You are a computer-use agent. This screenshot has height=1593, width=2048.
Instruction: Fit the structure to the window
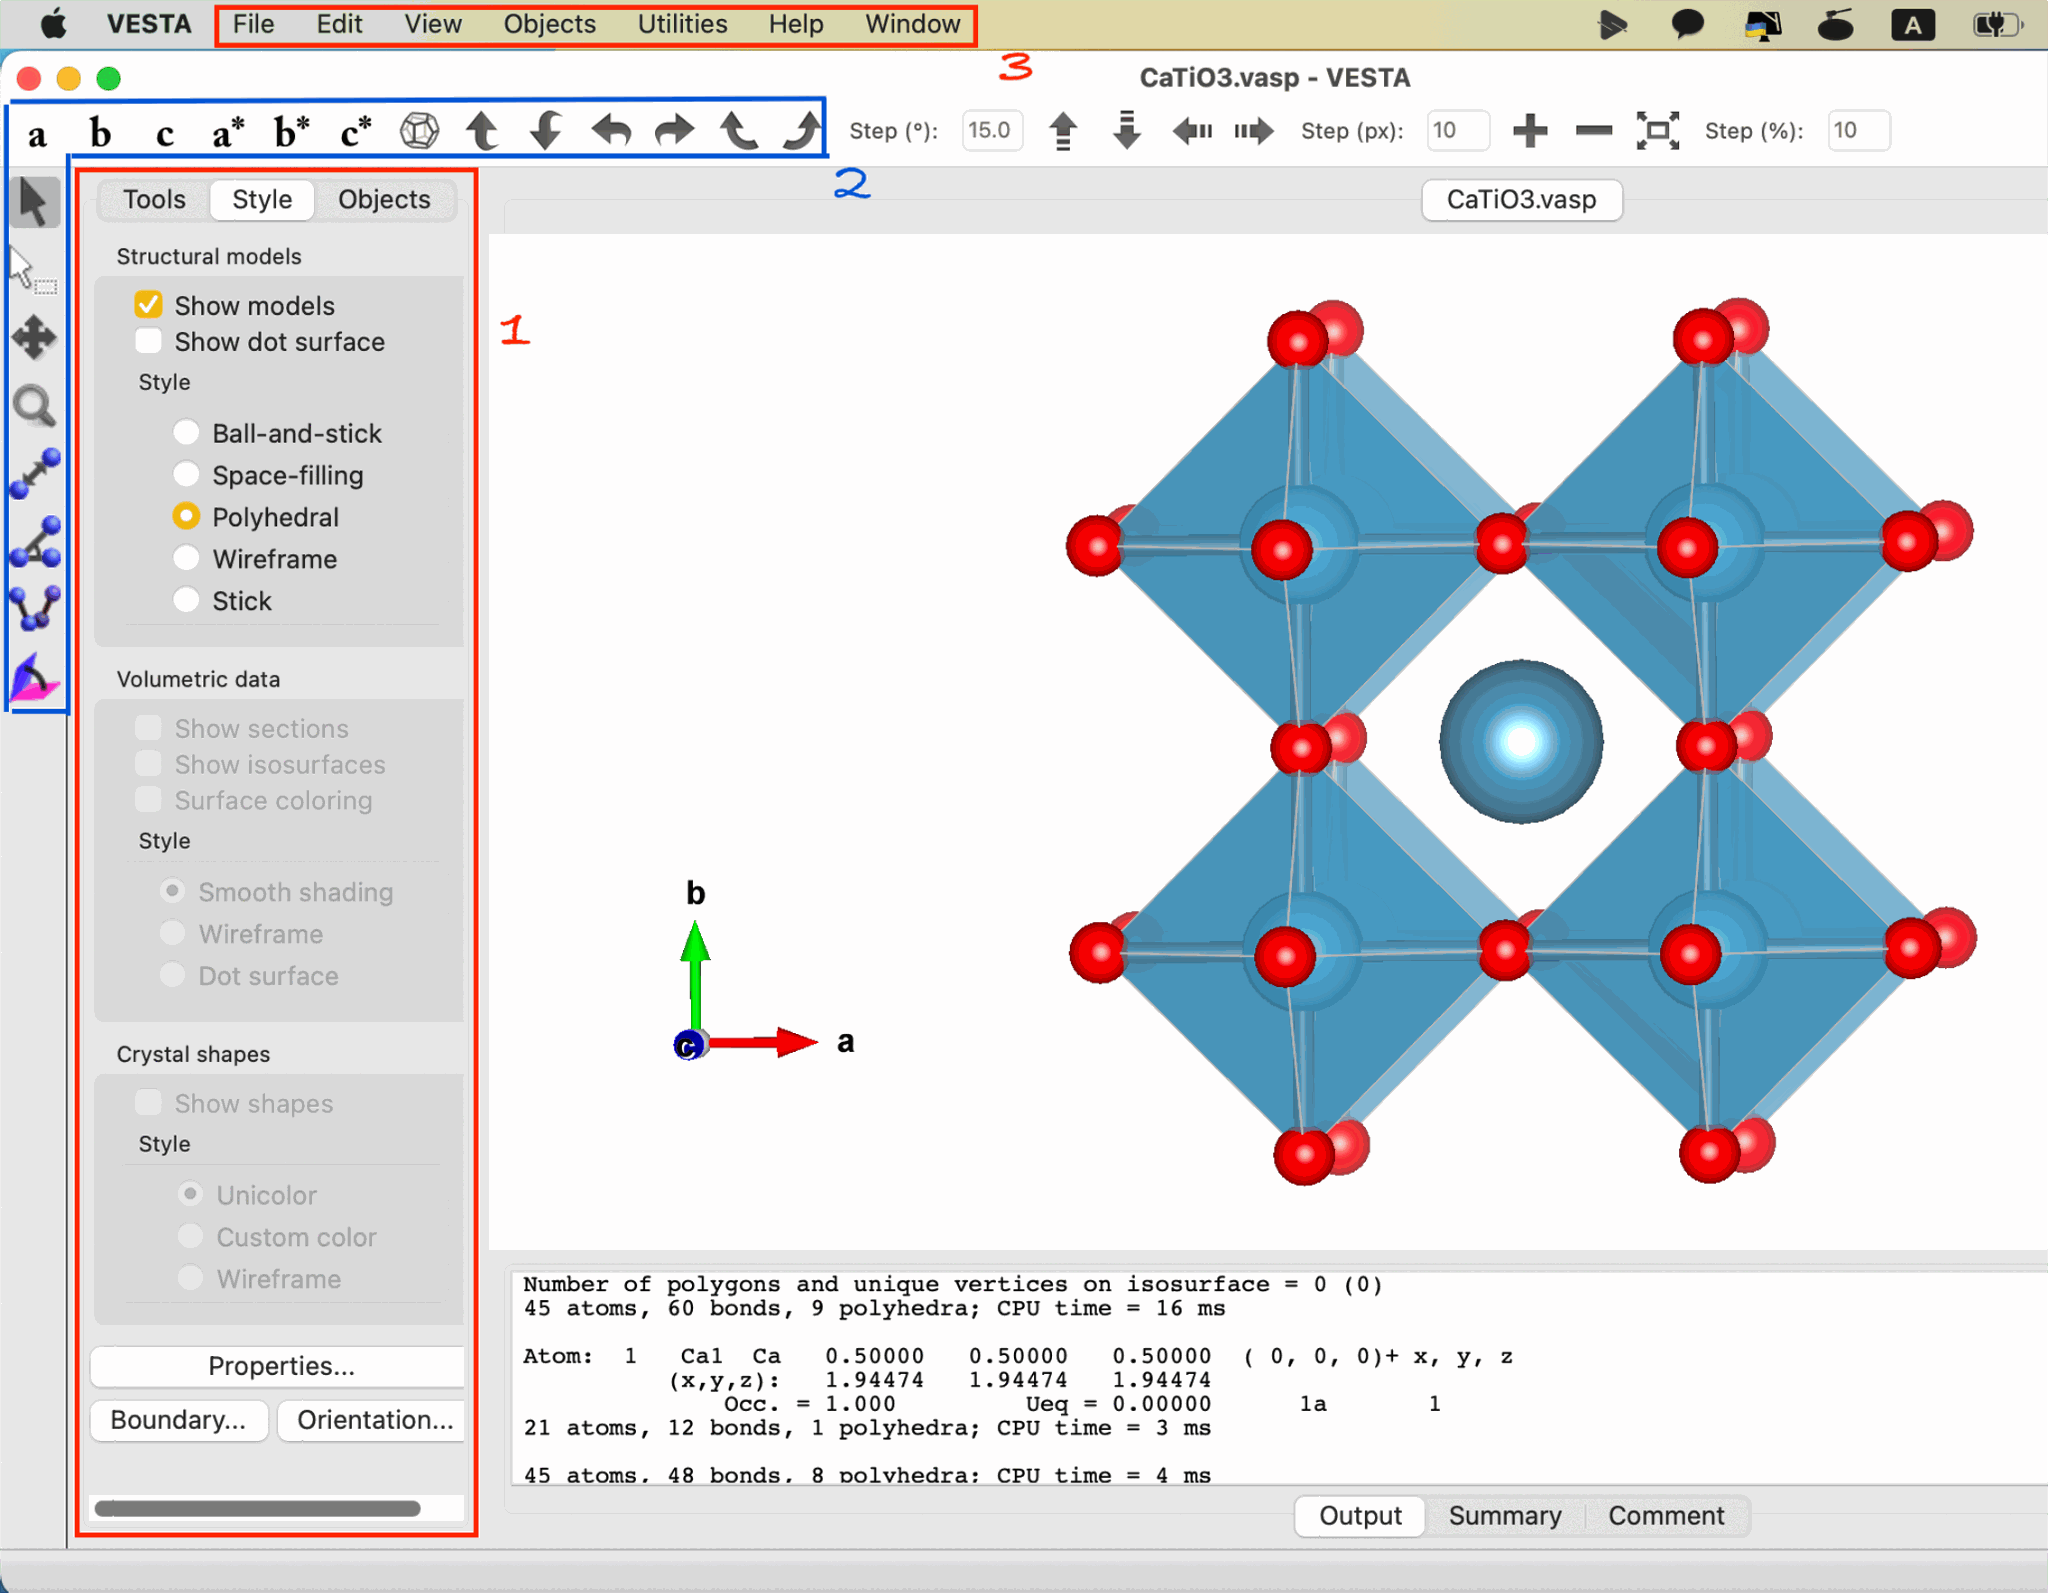(1657, 131)
